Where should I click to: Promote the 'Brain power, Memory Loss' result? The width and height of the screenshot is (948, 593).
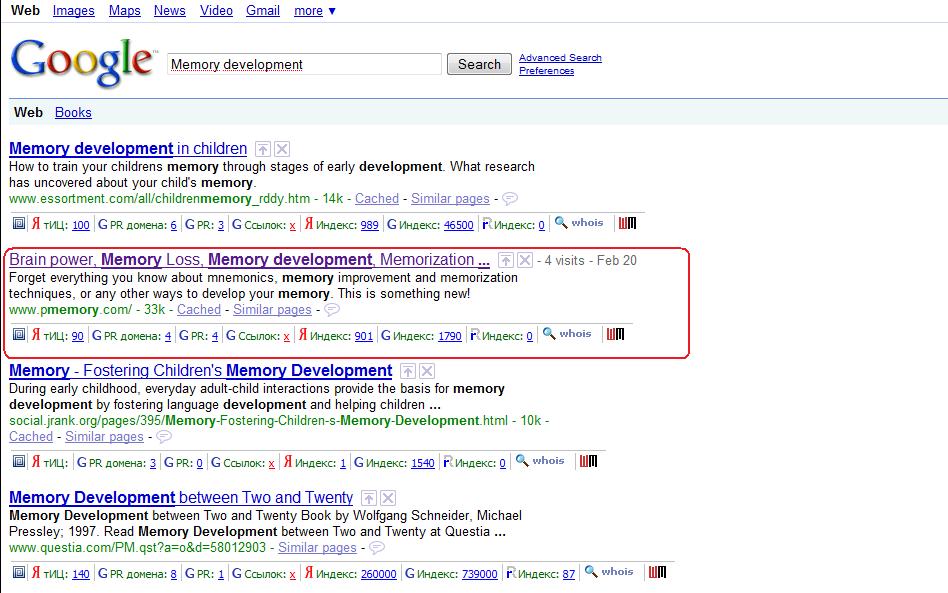pos(505,260)
